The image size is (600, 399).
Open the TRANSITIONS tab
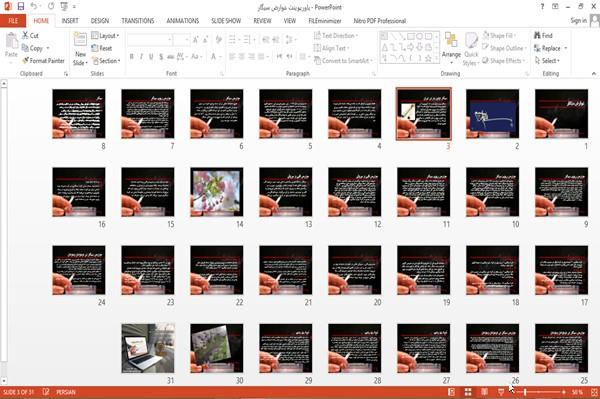tap(138, 21)
